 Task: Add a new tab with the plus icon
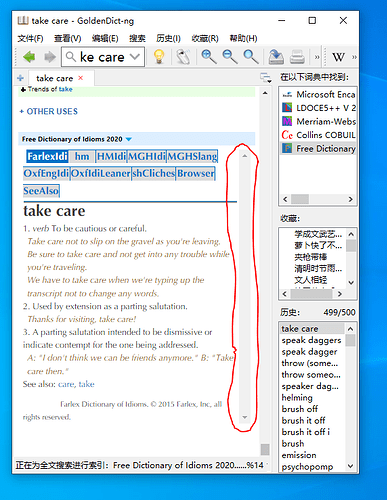coord(20,78)
